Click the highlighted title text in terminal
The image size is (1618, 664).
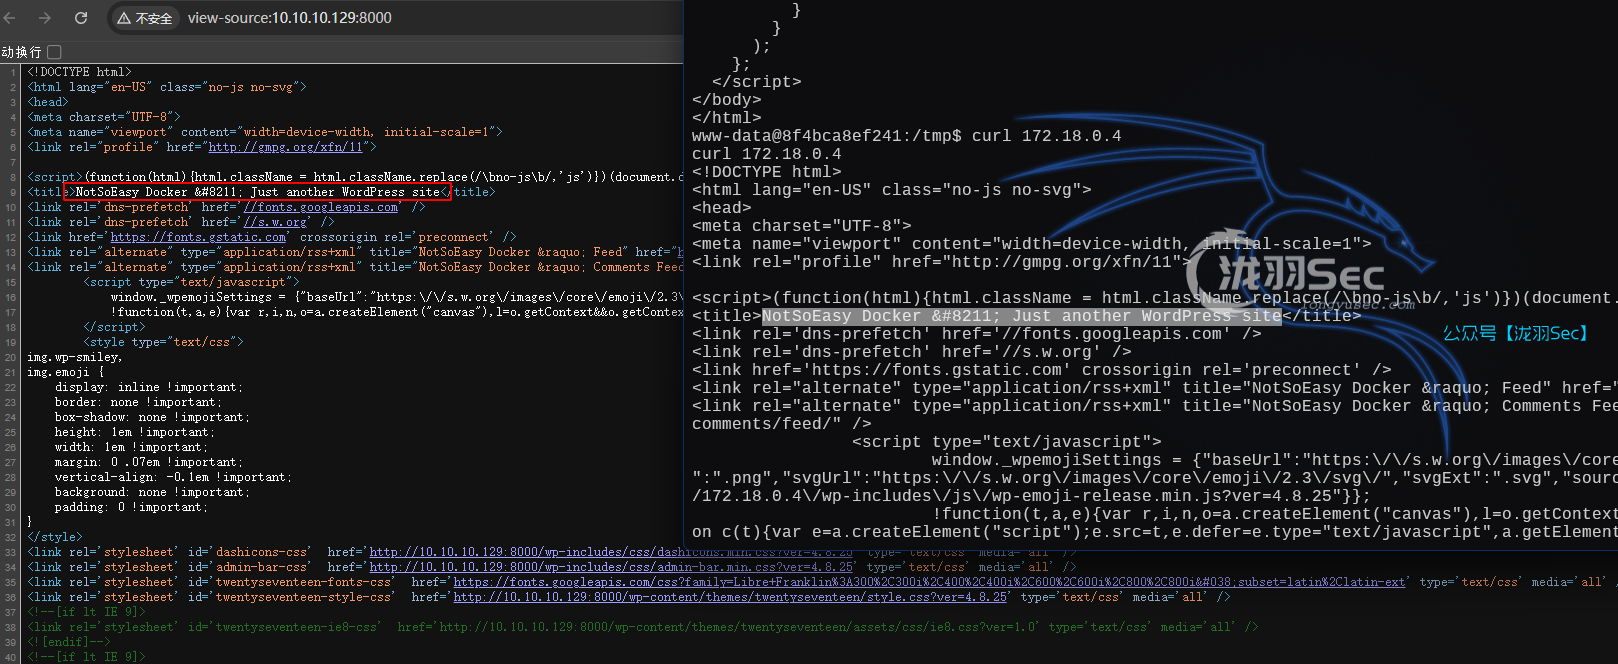tap(1020, 316)
